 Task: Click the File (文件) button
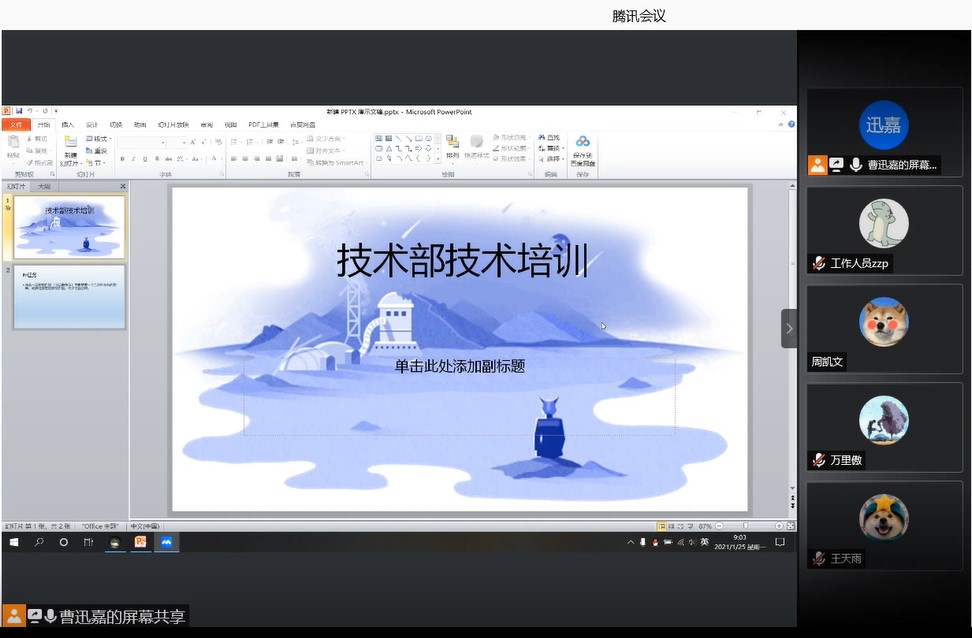point(16,125)
